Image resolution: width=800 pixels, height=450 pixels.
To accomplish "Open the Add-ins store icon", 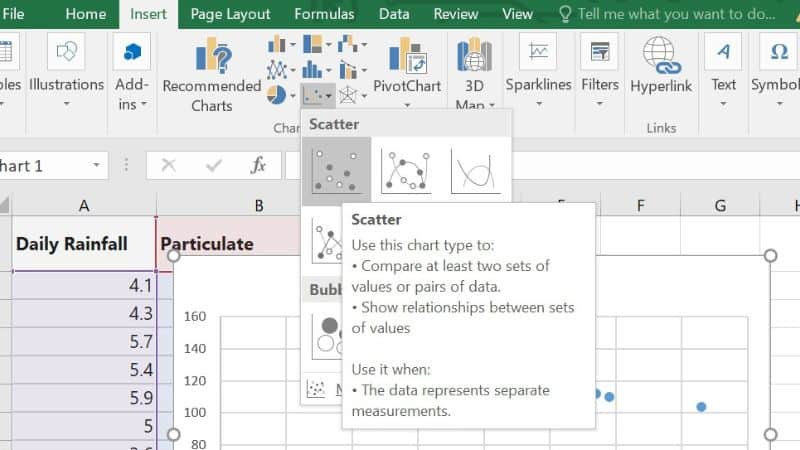I will tap(132, 52).
